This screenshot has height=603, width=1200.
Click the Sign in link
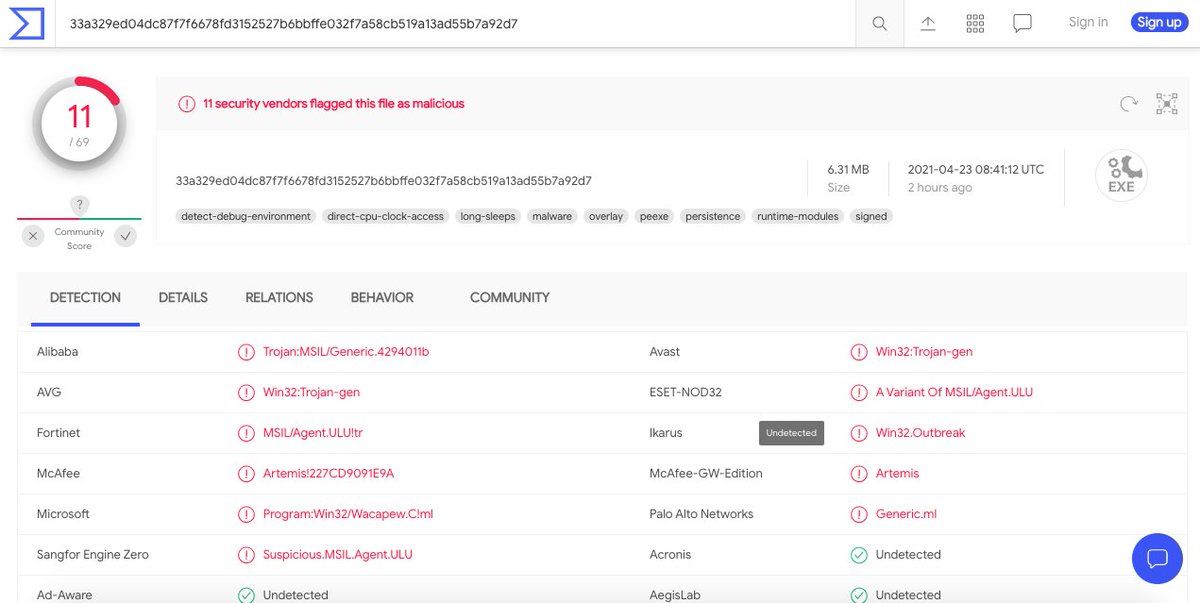(x=1088, y=22)
